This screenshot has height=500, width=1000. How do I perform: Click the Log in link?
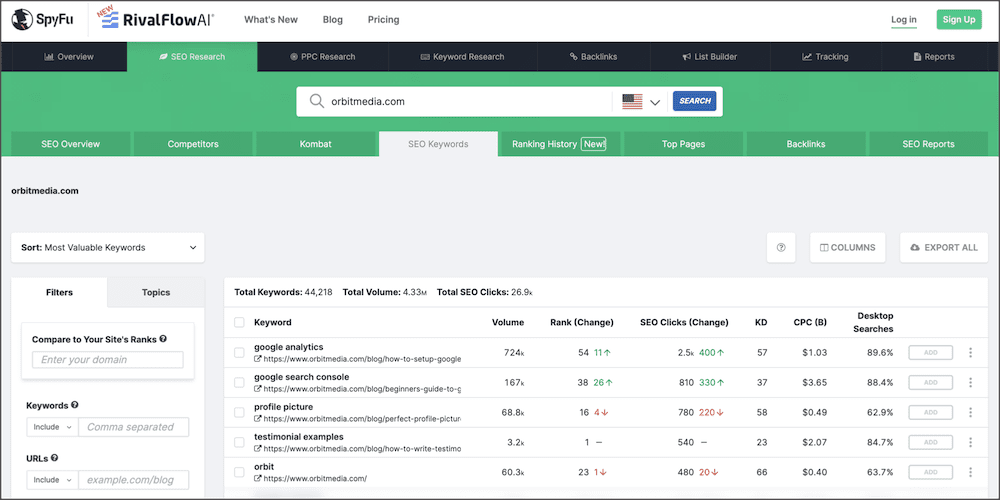[x=904, y=19]
